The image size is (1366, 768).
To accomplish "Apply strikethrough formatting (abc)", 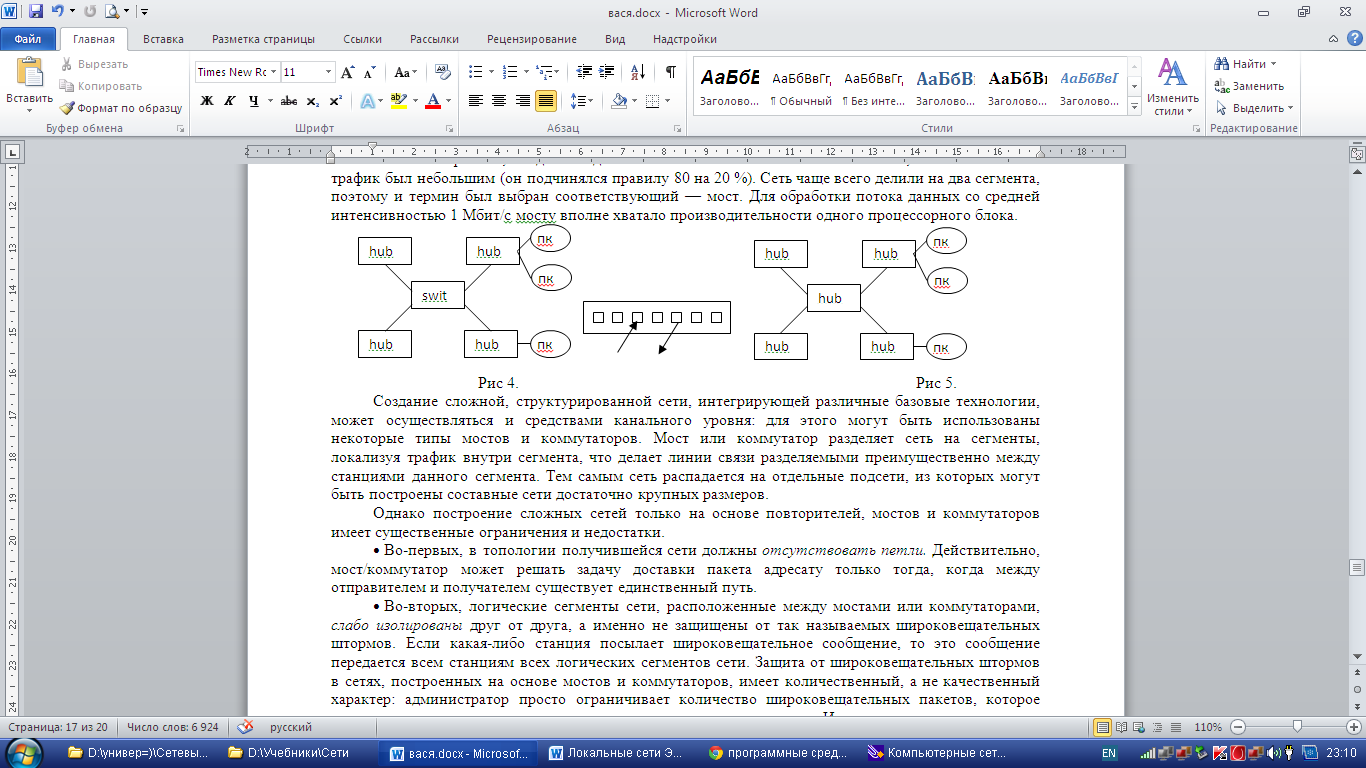I will coord(289,101).
